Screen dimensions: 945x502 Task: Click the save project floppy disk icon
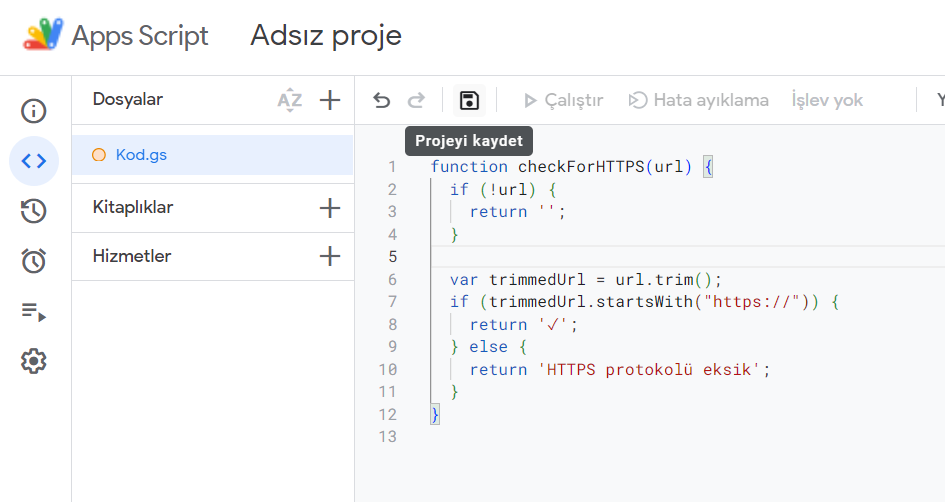[x=469, y=100]
